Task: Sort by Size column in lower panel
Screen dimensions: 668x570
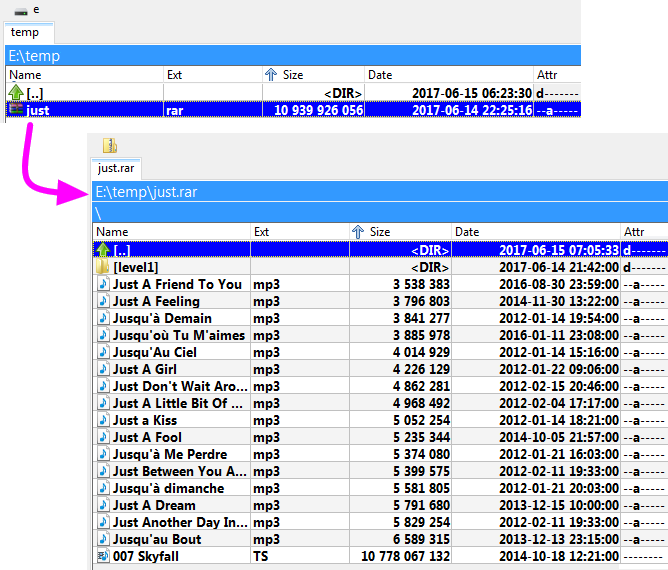Action: [379, 232]
